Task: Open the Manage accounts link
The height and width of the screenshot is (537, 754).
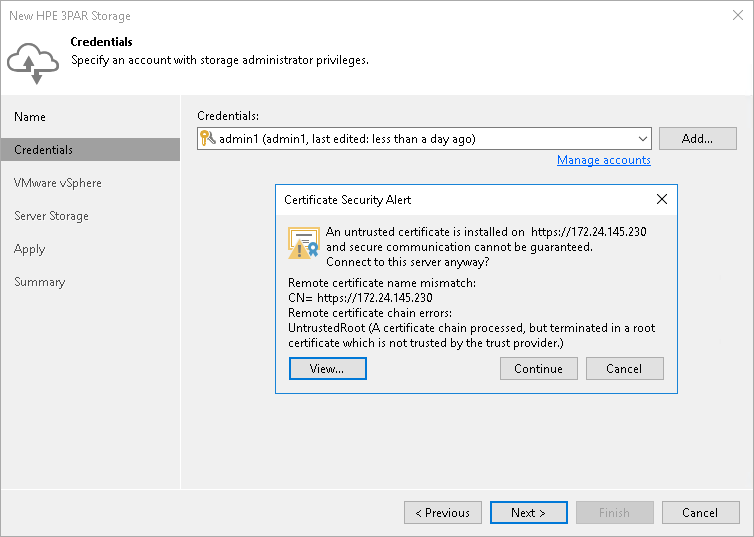Action: pyautogui.click(x=603, y=160)
